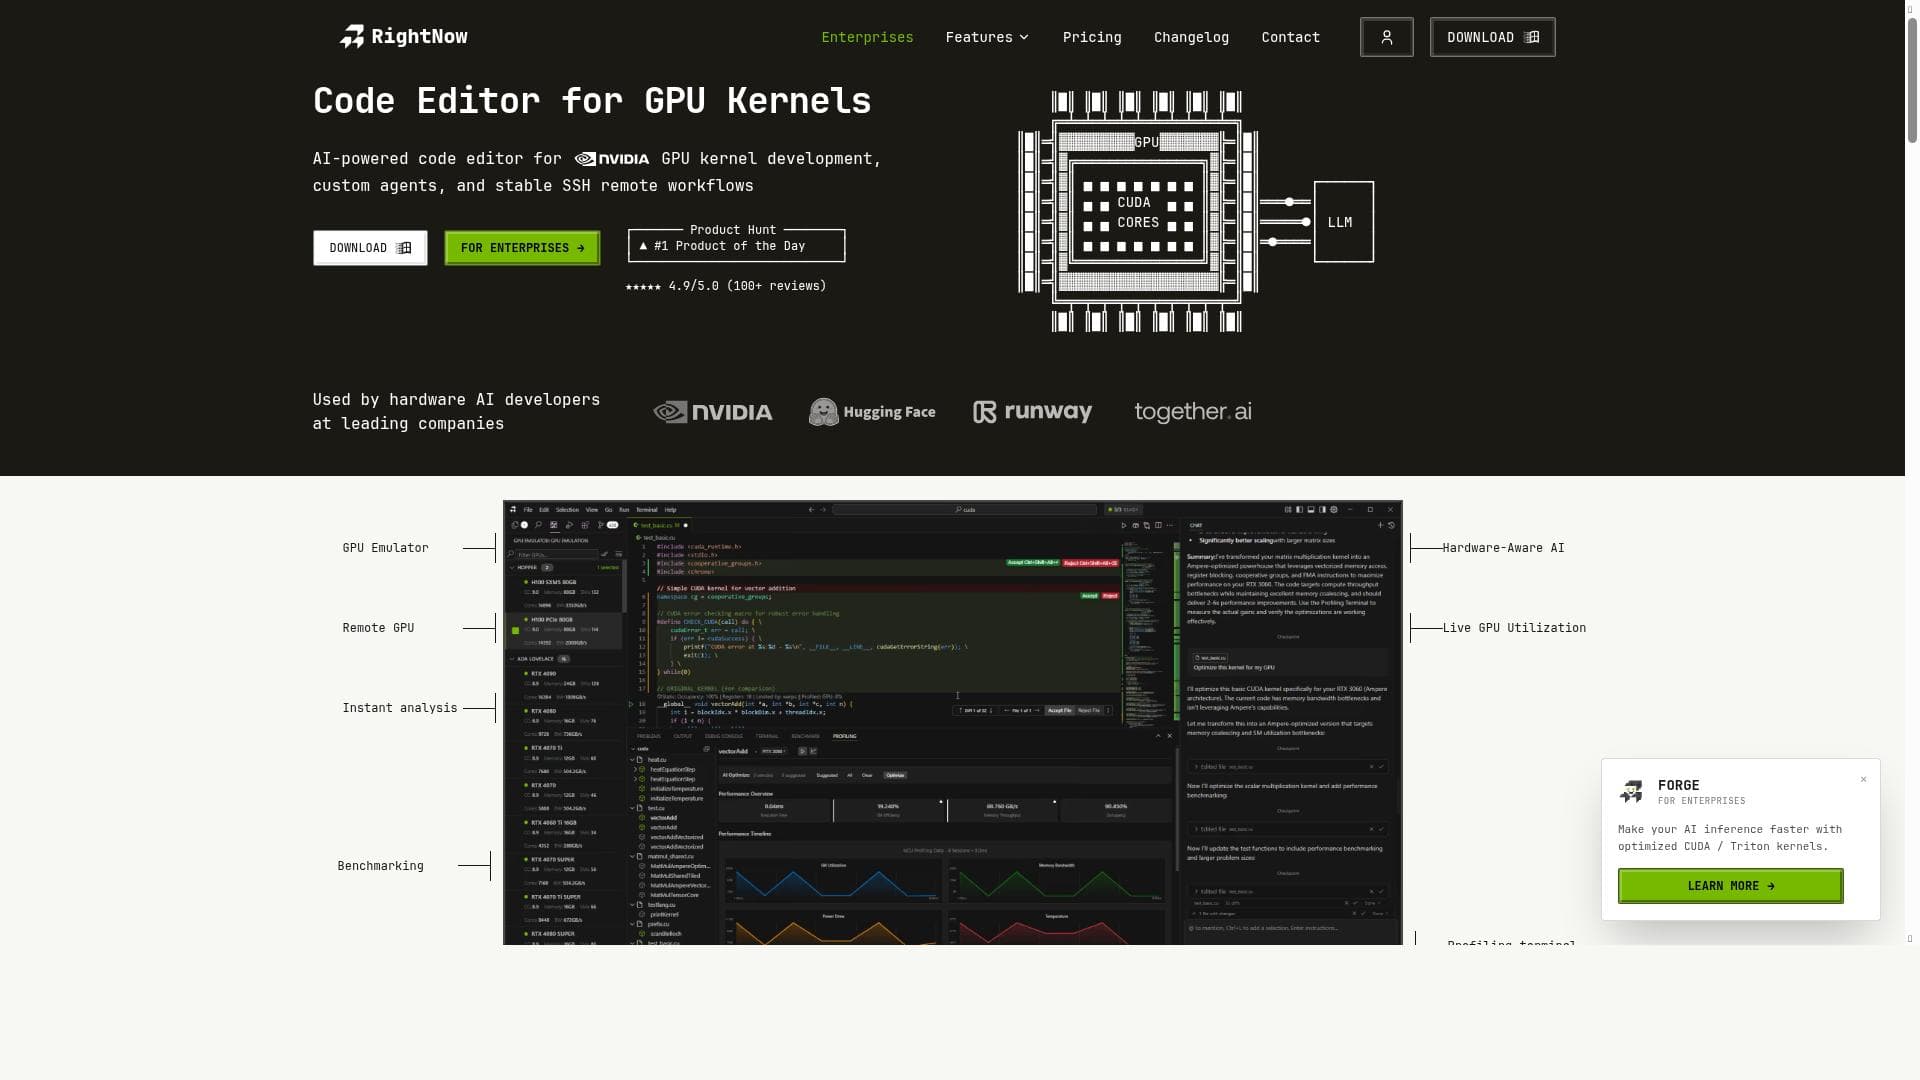Click the 4.9/5.0 reviews rating text
The height and width of the screenshot is (1080, 1920).
[x=726, y=286]
